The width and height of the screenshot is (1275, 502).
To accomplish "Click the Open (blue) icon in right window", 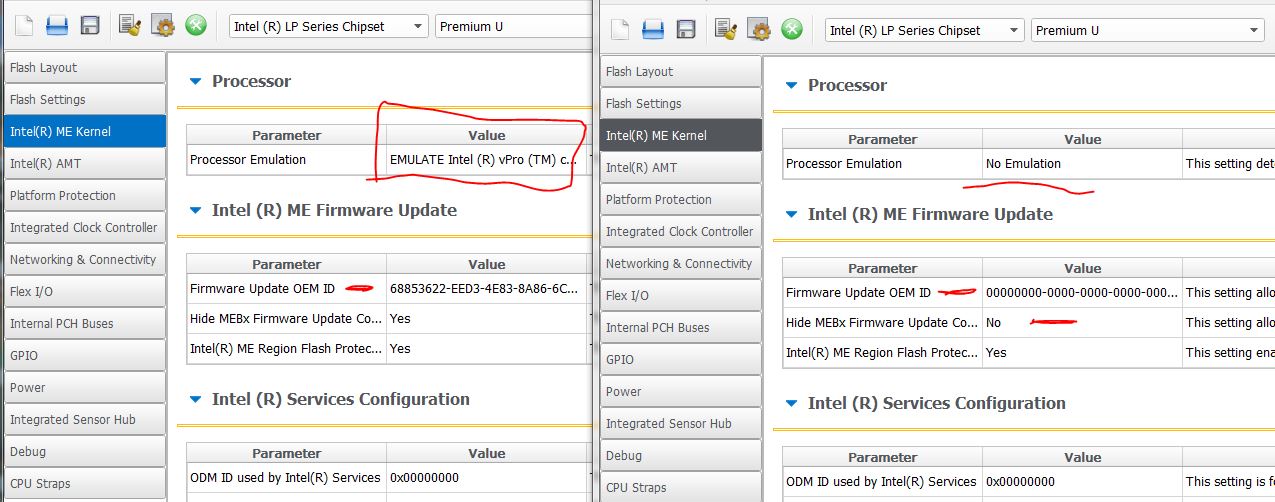I will pos(652,30).
